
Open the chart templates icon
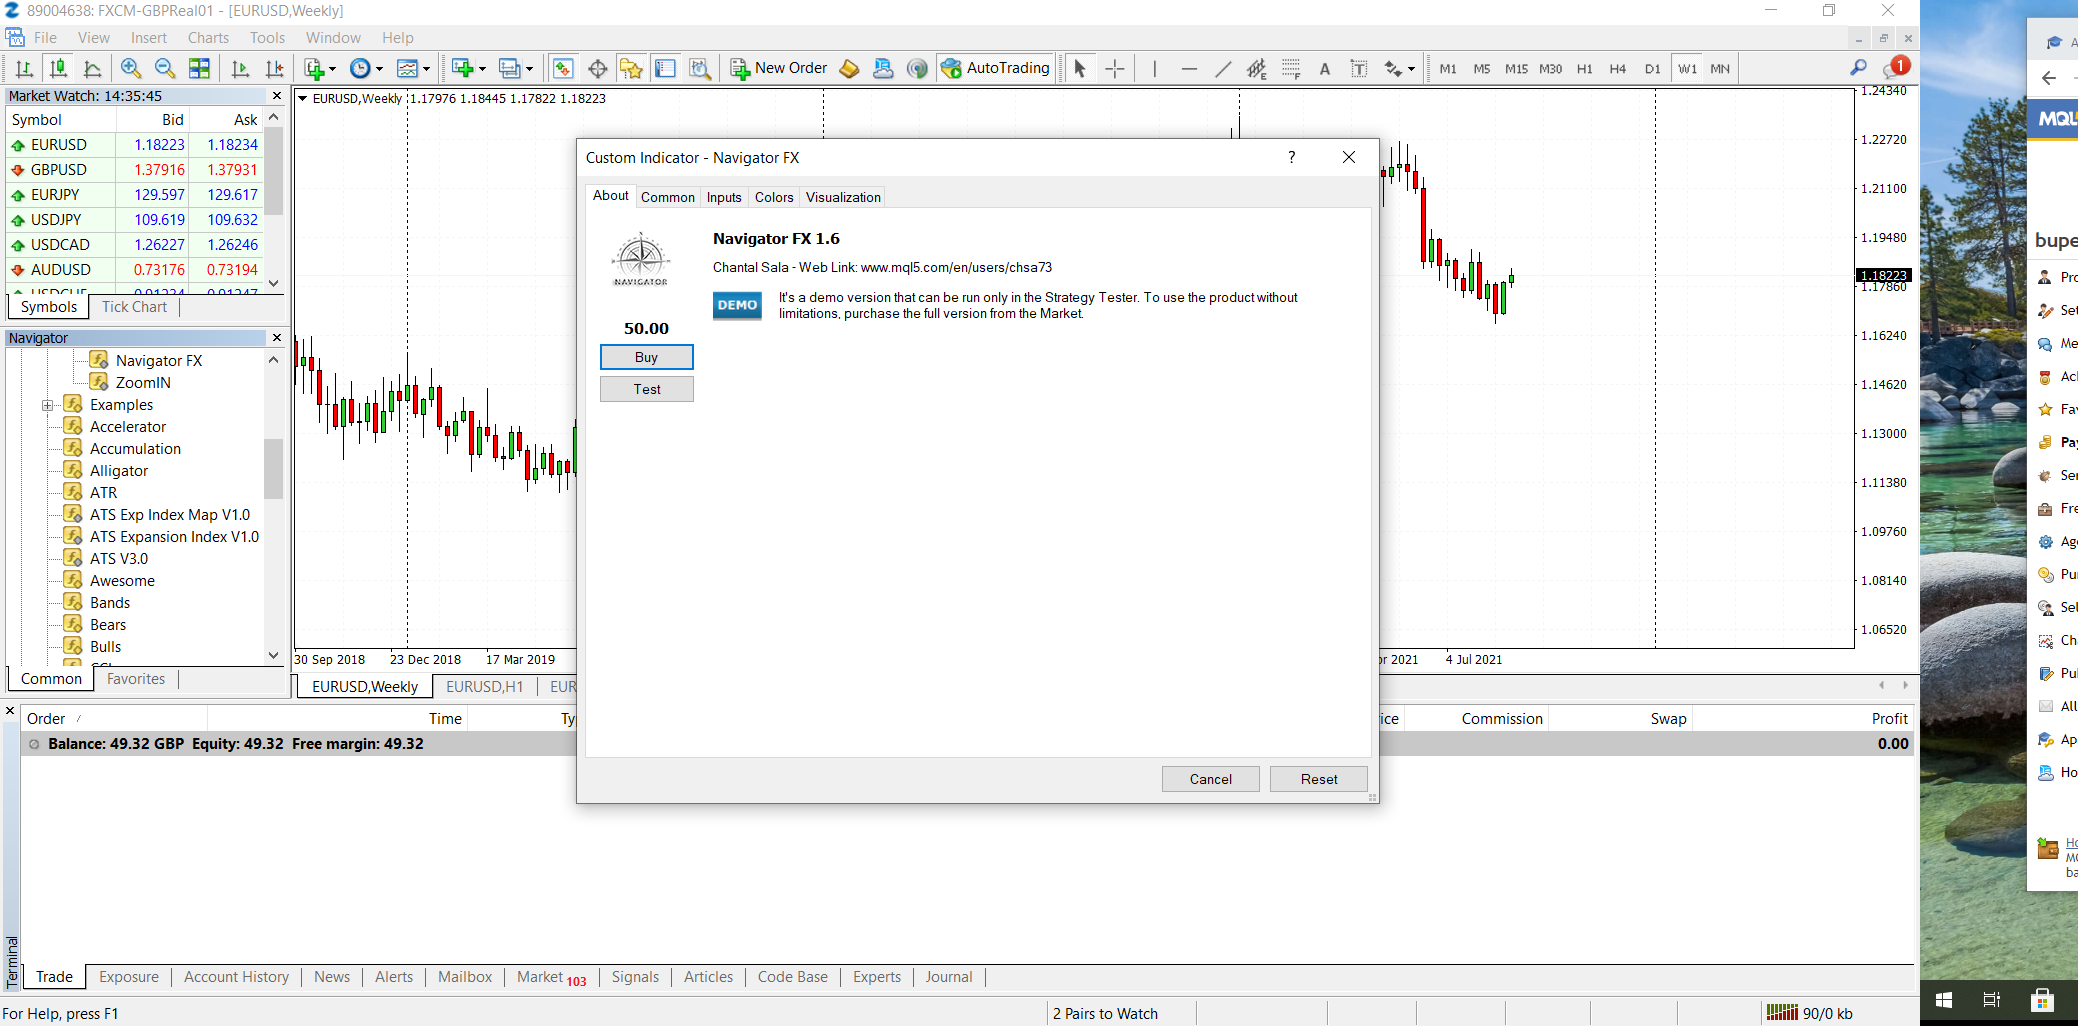407,68
